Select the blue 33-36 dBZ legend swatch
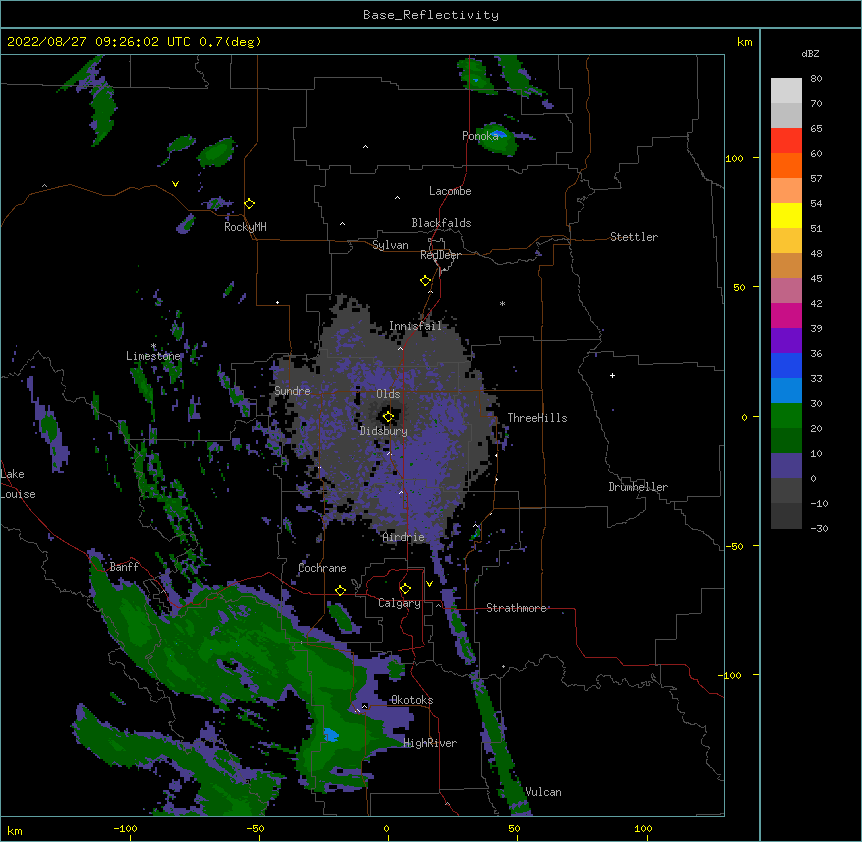Viewport: 862px width, 842px height. 786,365
